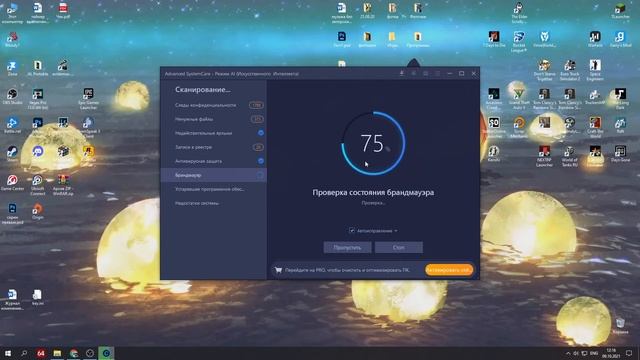The width and height of the screenshot is (640, 360).
Task: Click the Стоп (Stop) button
Action: click(399, 247)
